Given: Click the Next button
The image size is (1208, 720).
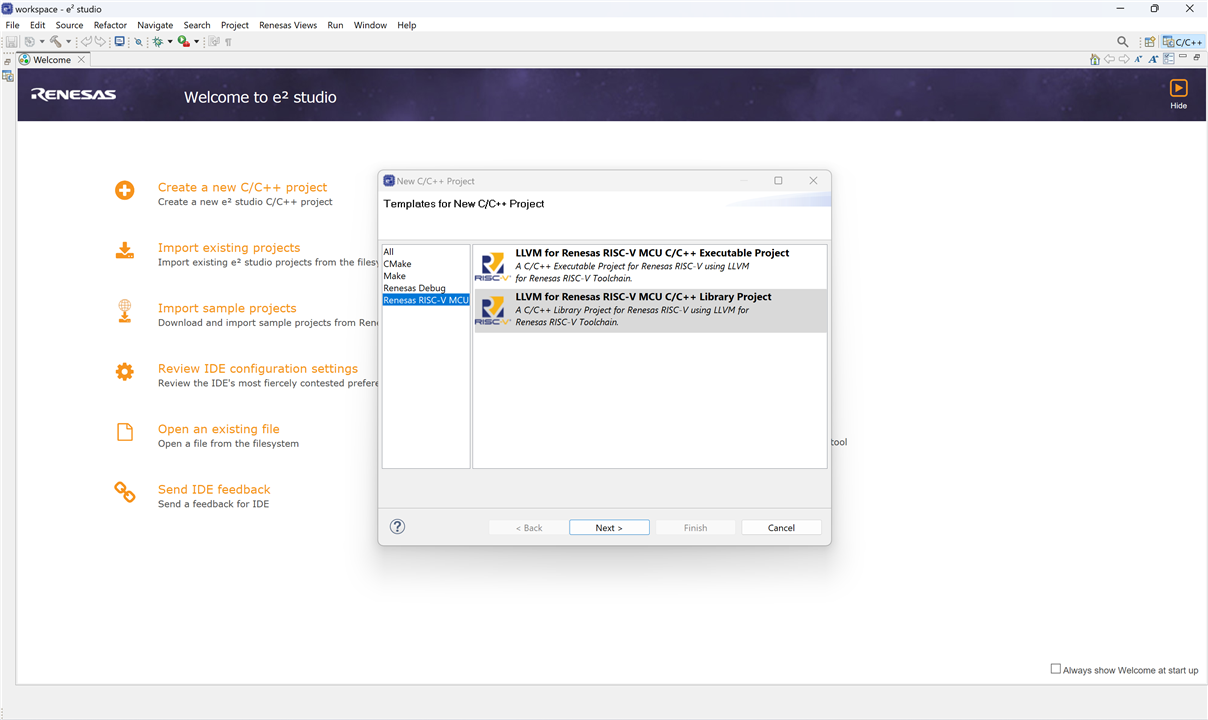Looking at the screenshot, I should pyautogui.click(x=609, y=528).
